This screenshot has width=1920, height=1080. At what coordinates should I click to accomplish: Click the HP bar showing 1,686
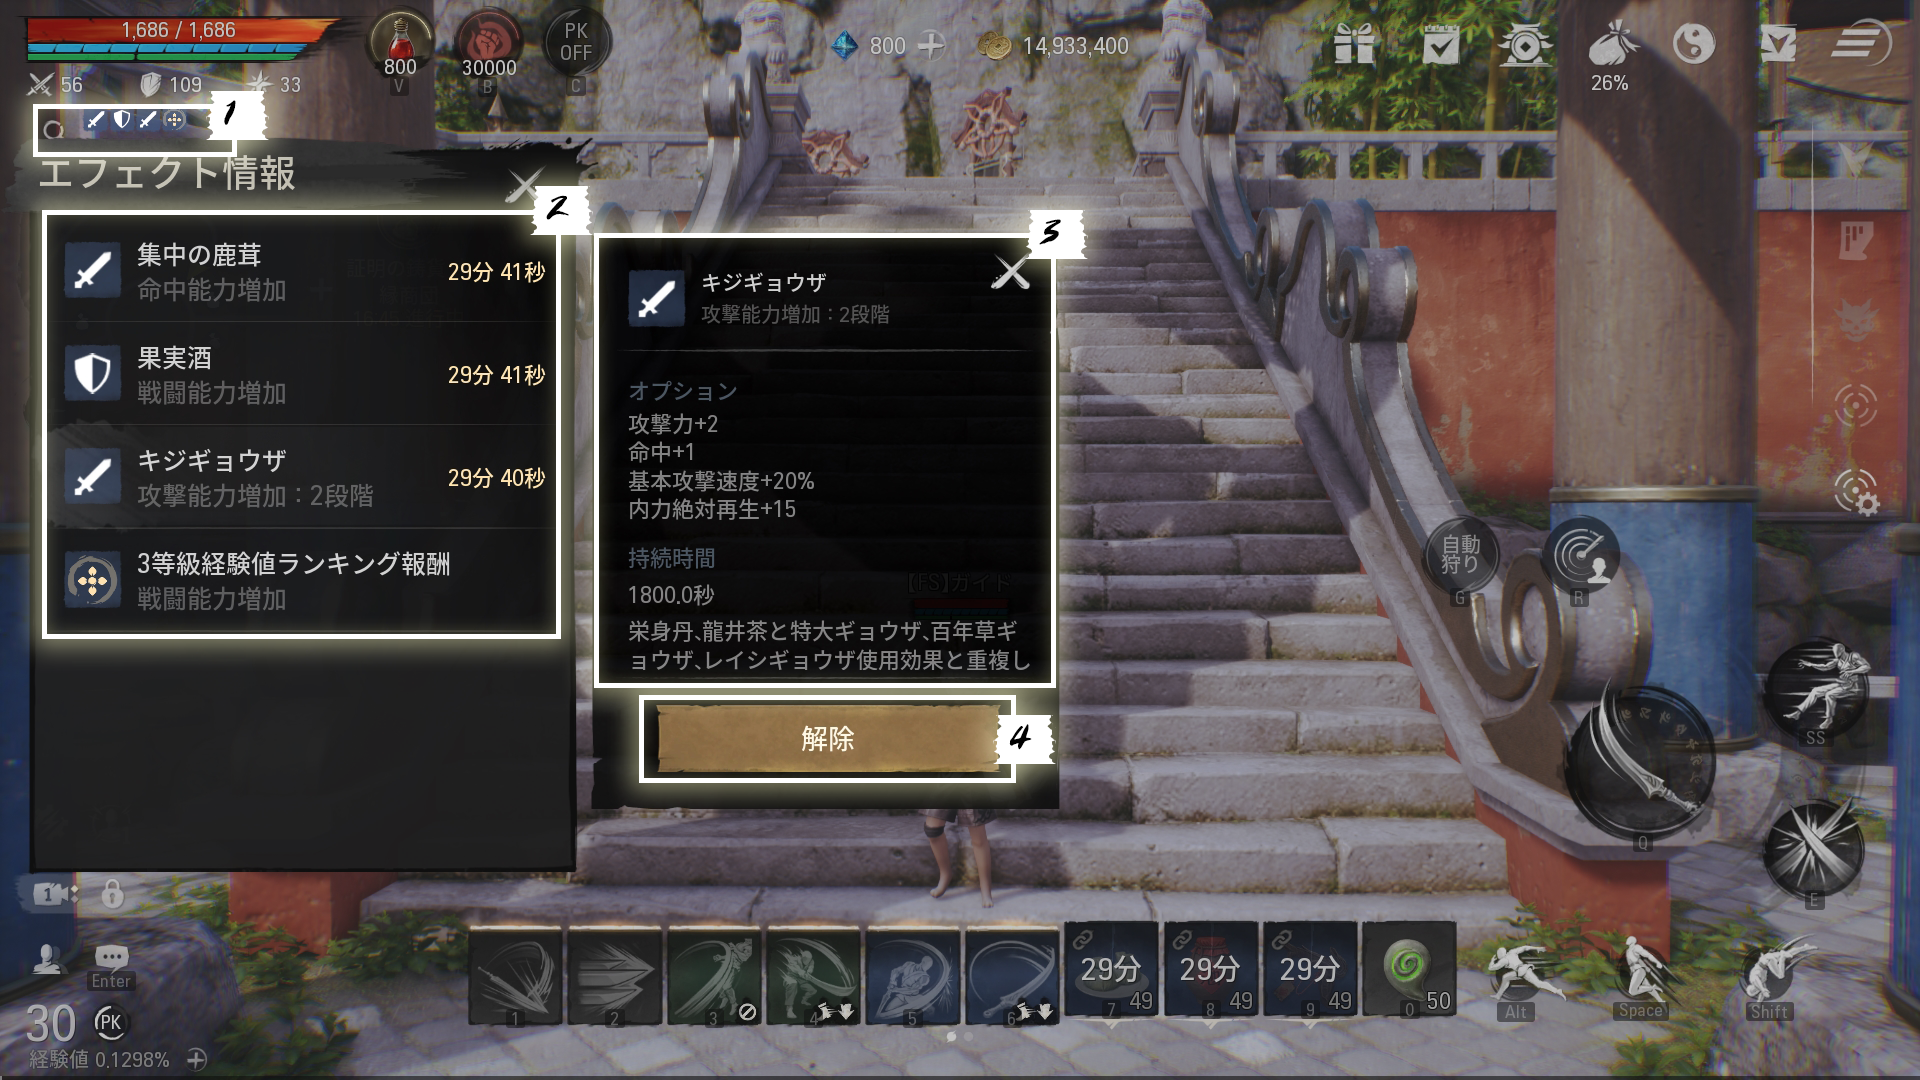(x=178, y=31)
